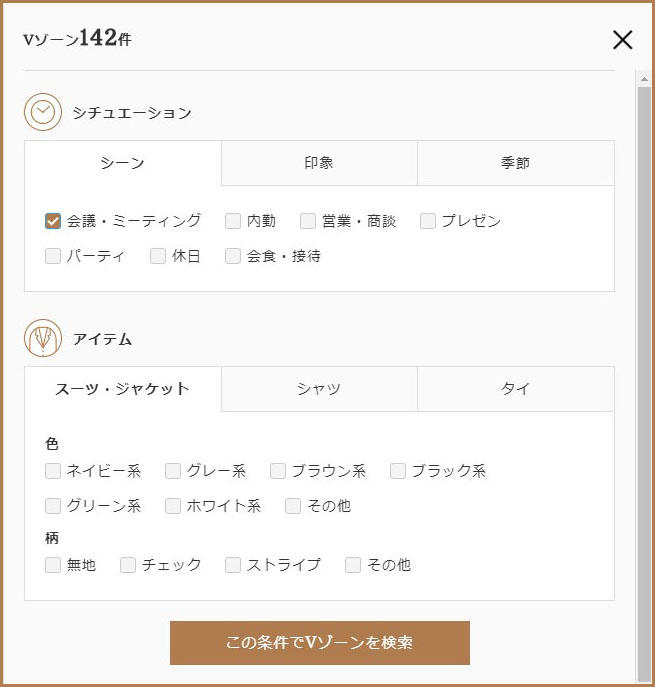Check the ネイビー系 color option
Image resolution: width=655 pixels, height=687 pixels.
[x=54, y=471]
